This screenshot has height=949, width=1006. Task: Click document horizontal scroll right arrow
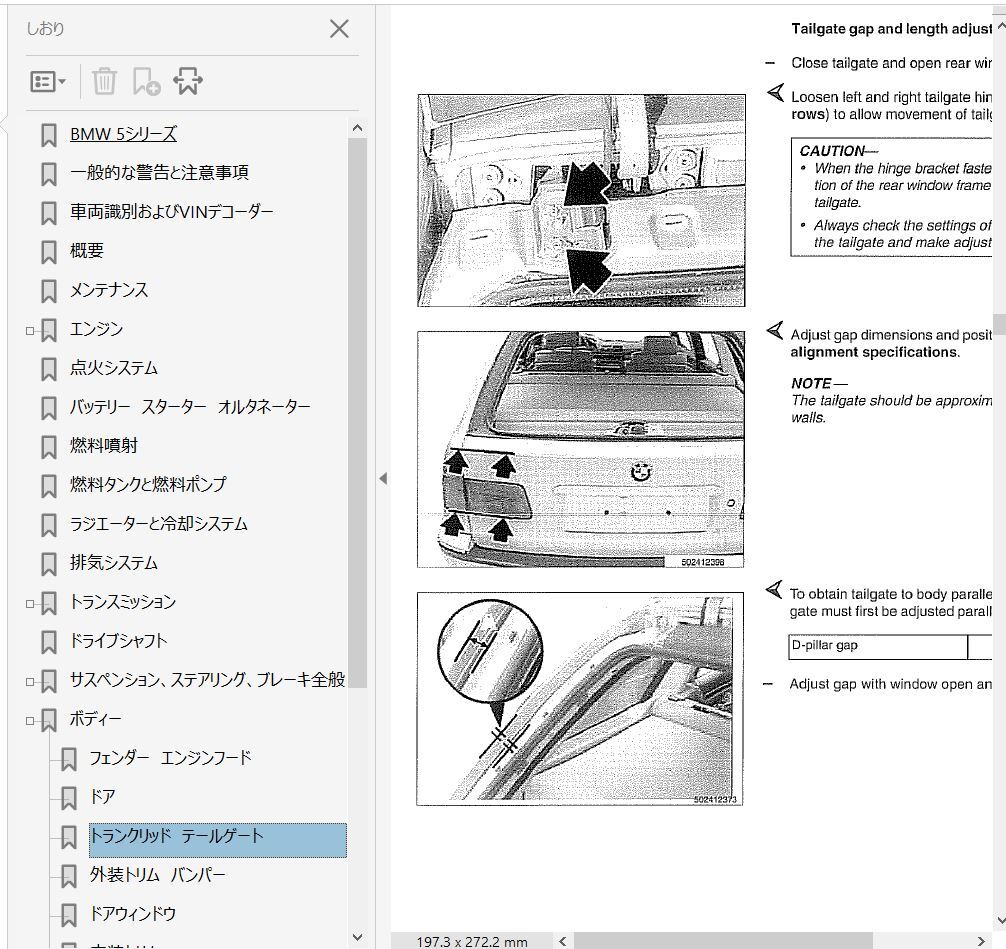pos(980,941)
